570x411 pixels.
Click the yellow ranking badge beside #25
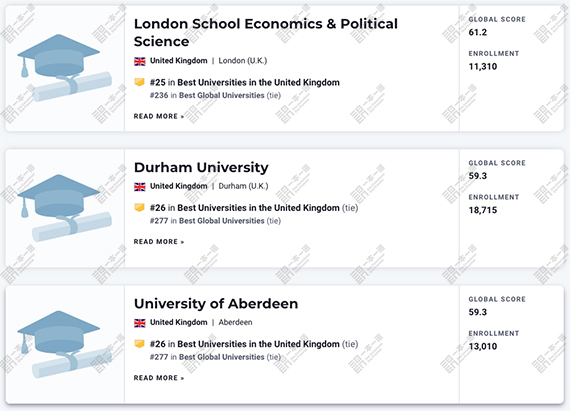140,82
